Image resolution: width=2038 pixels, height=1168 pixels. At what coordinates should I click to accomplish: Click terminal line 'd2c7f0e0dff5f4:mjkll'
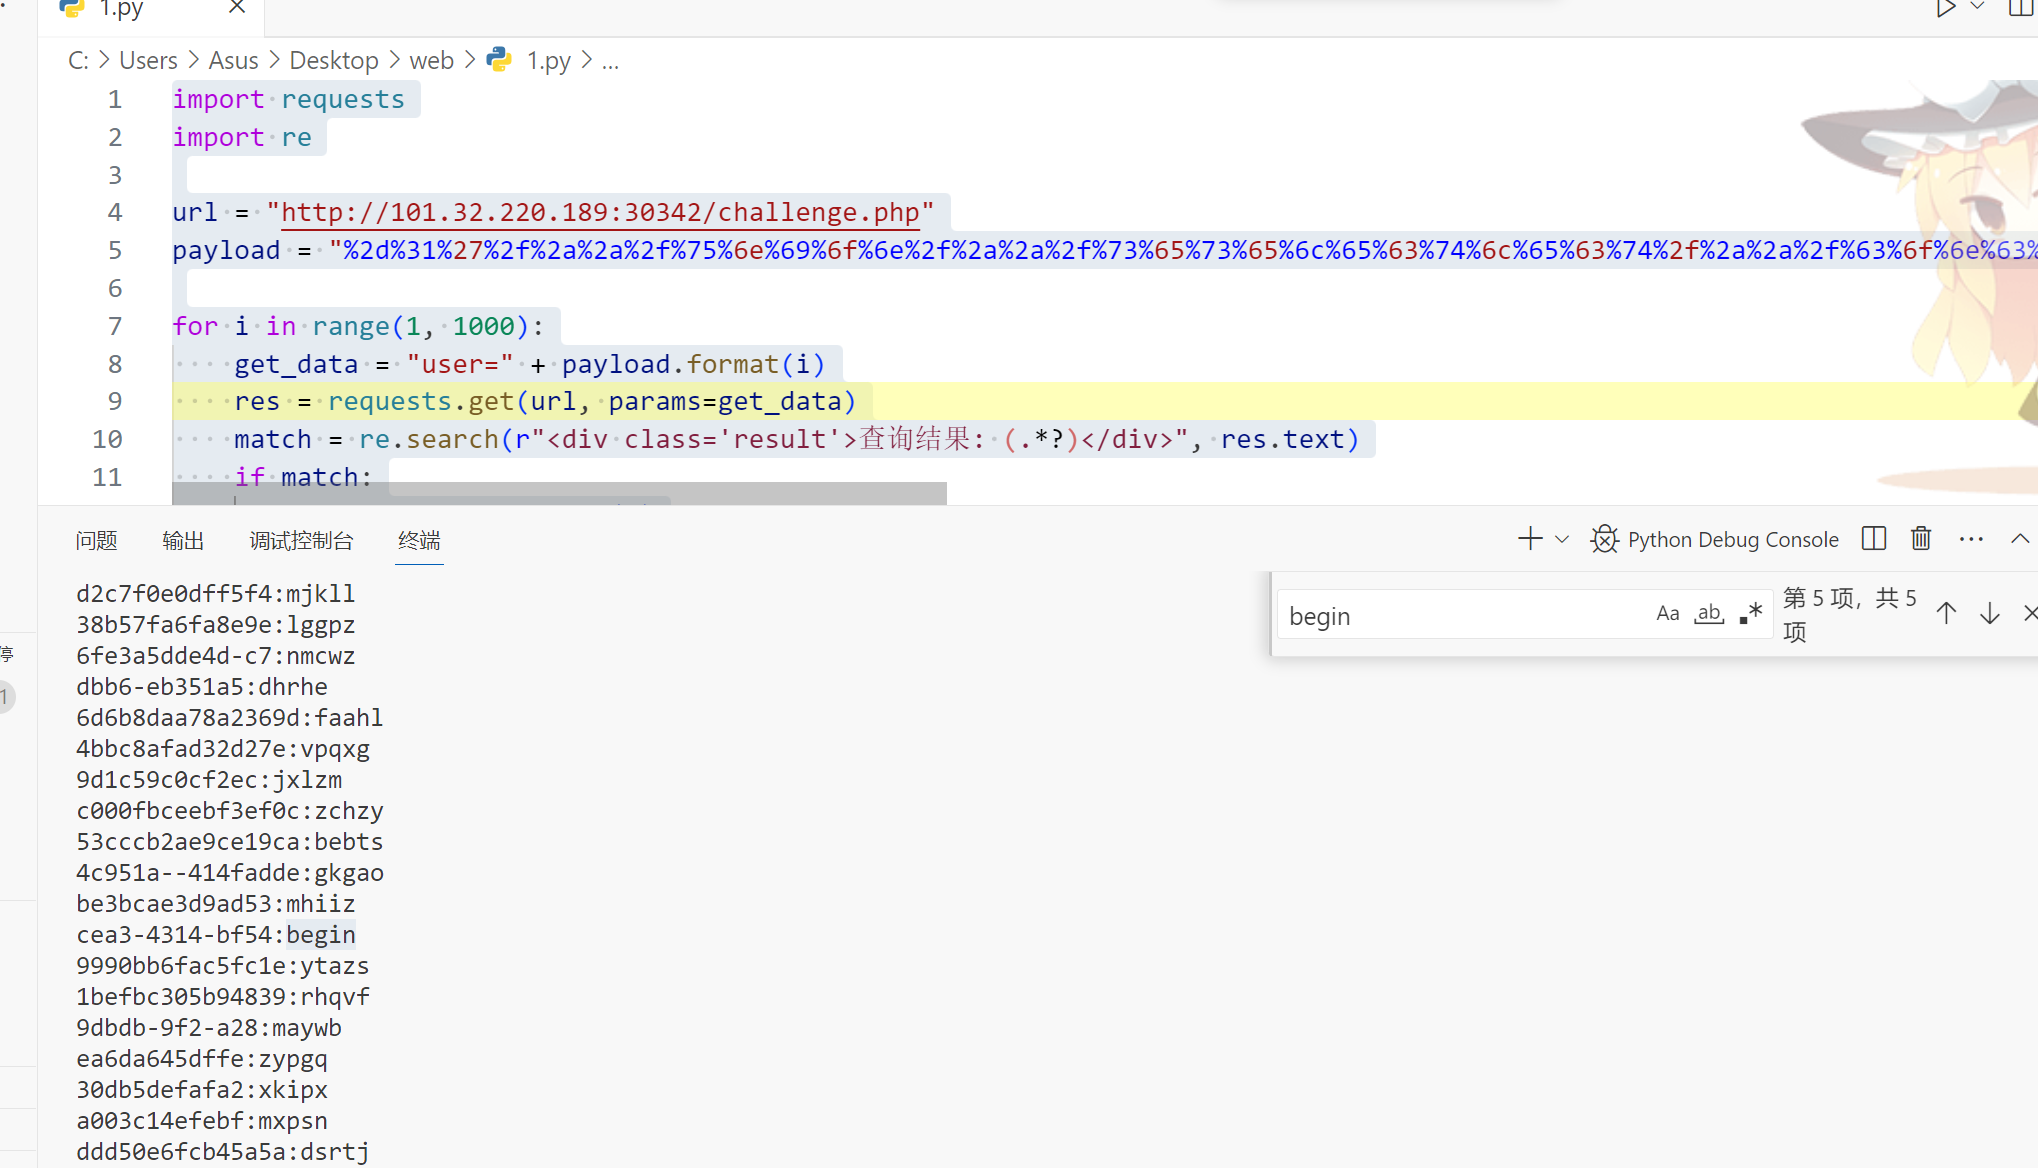[215, 594]
